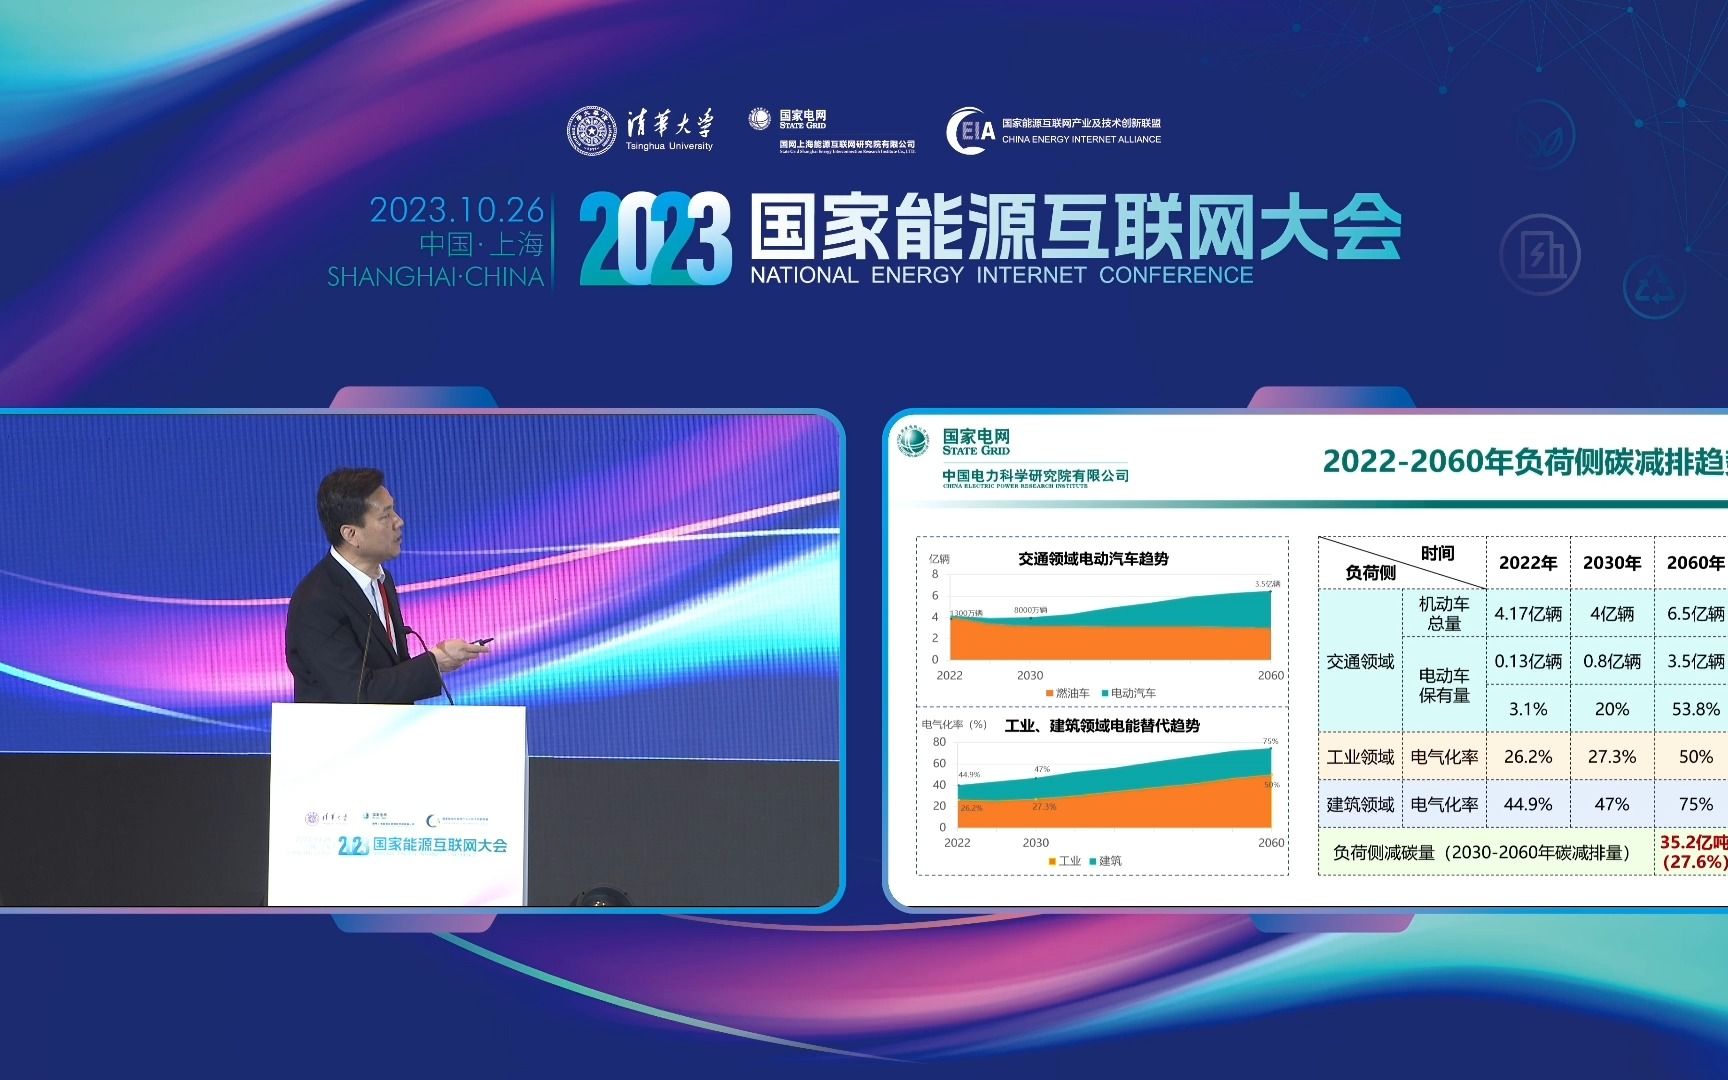Viewport: 1728px width, 1080px height.
Task: Click the Tsinghua University round seal logo
Action: click(x=592, y=131)
